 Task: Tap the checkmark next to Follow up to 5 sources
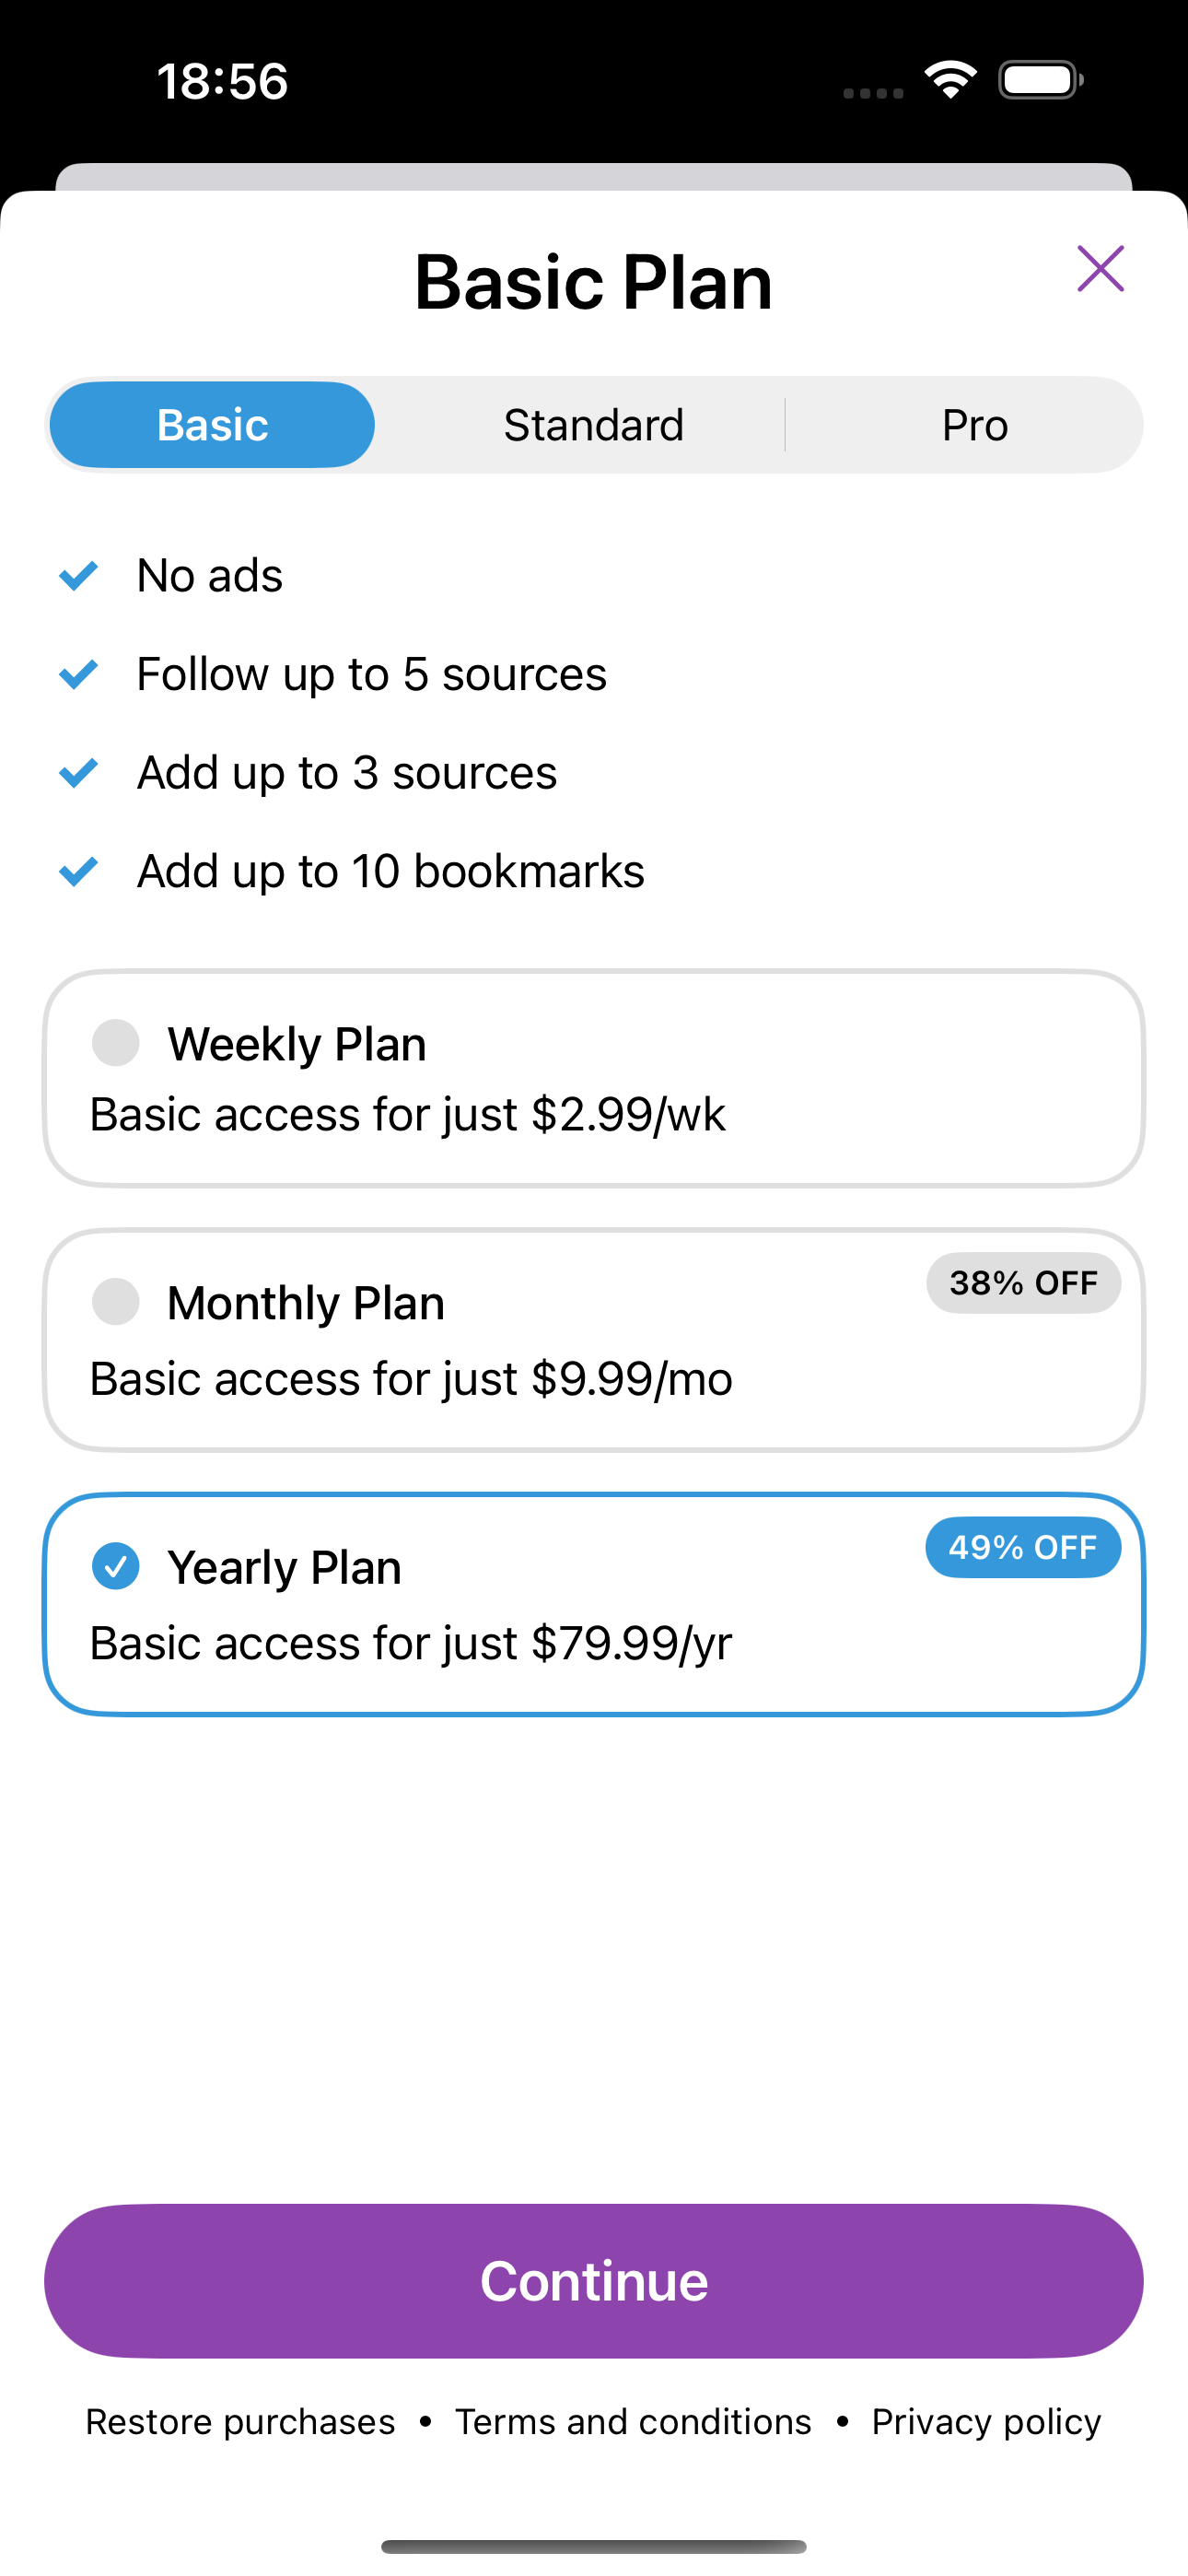click(x=78, y=674)
